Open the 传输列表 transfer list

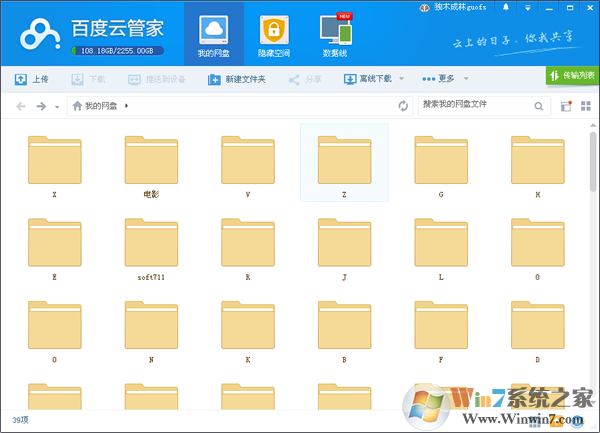[572, 75]
